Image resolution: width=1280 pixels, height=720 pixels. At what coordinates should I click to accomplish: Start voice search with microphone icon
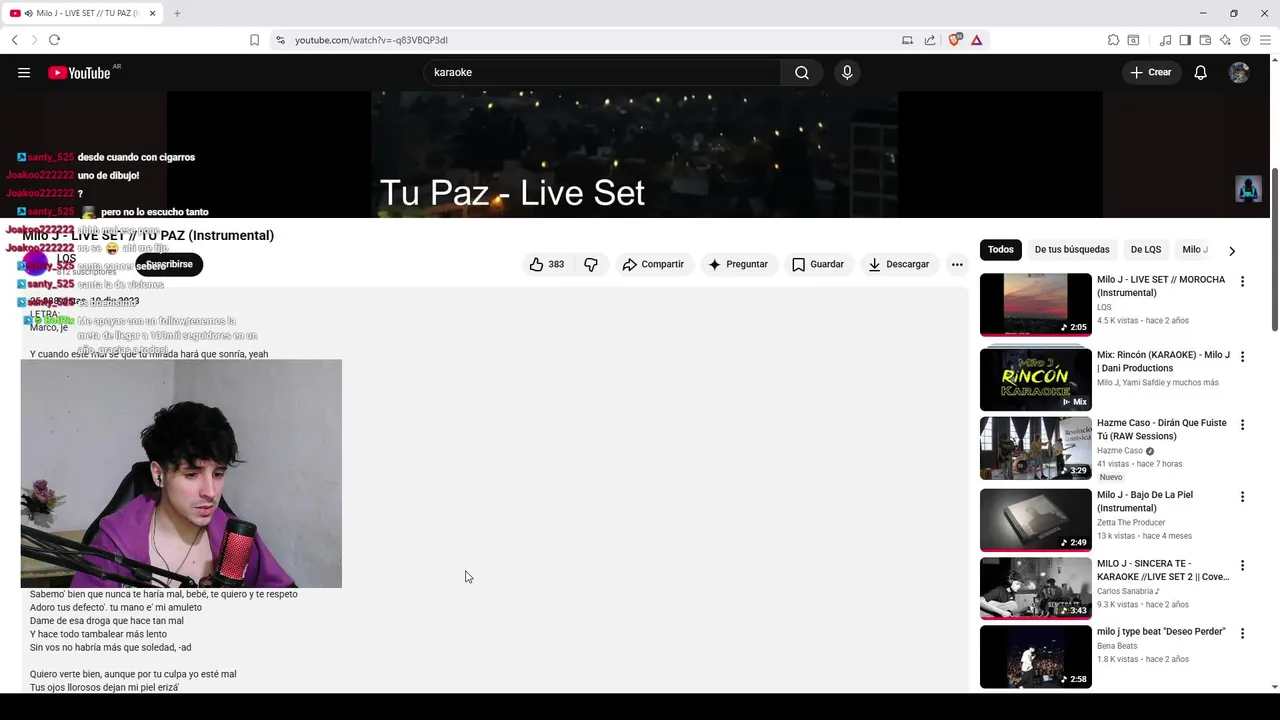847,72
